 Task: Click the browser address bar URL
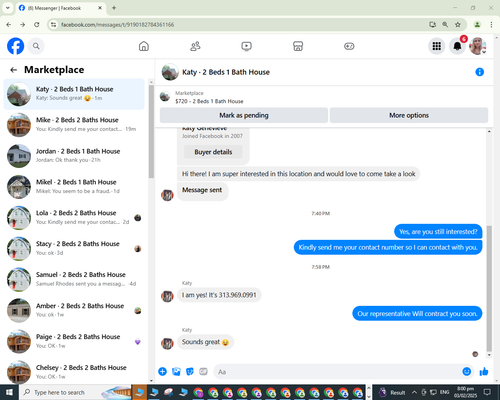click(x=117, y=25)
